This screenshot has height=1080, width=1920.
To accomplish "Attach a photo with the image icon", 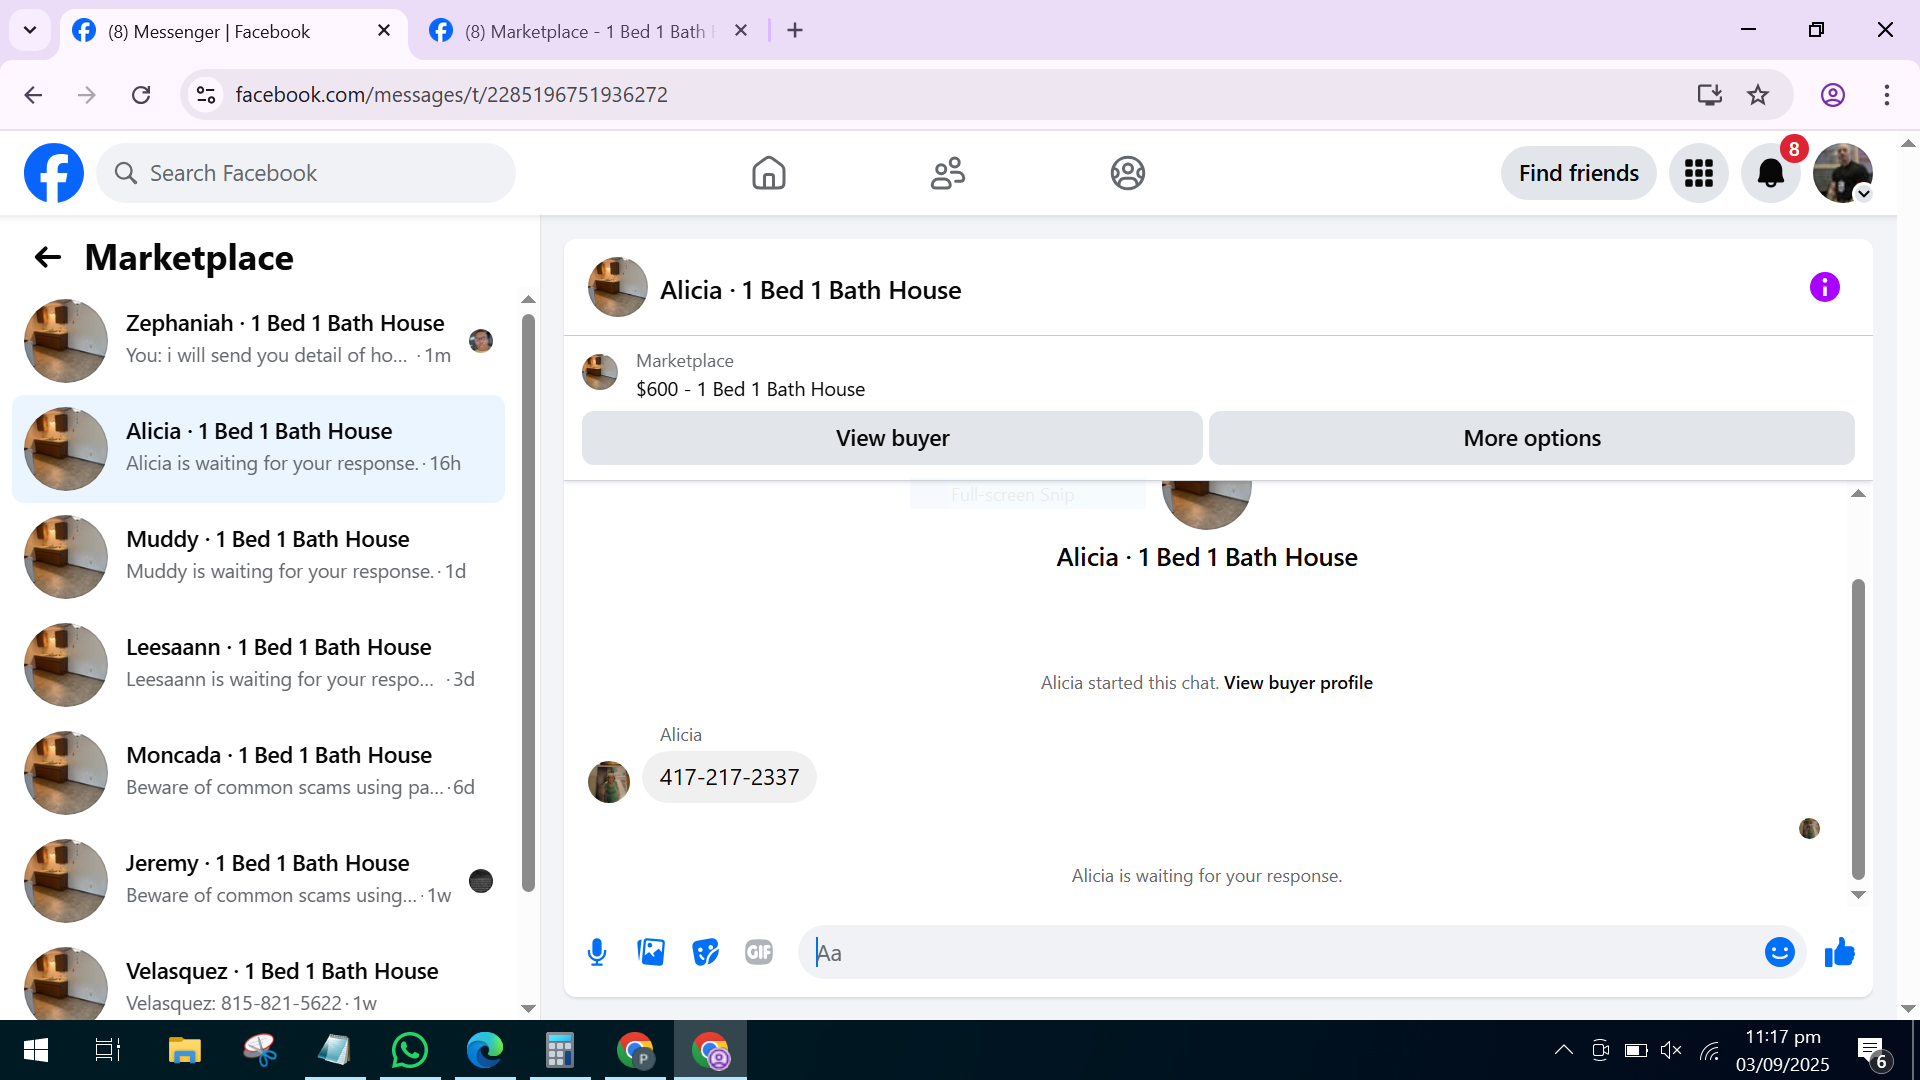I will (651, 952).
